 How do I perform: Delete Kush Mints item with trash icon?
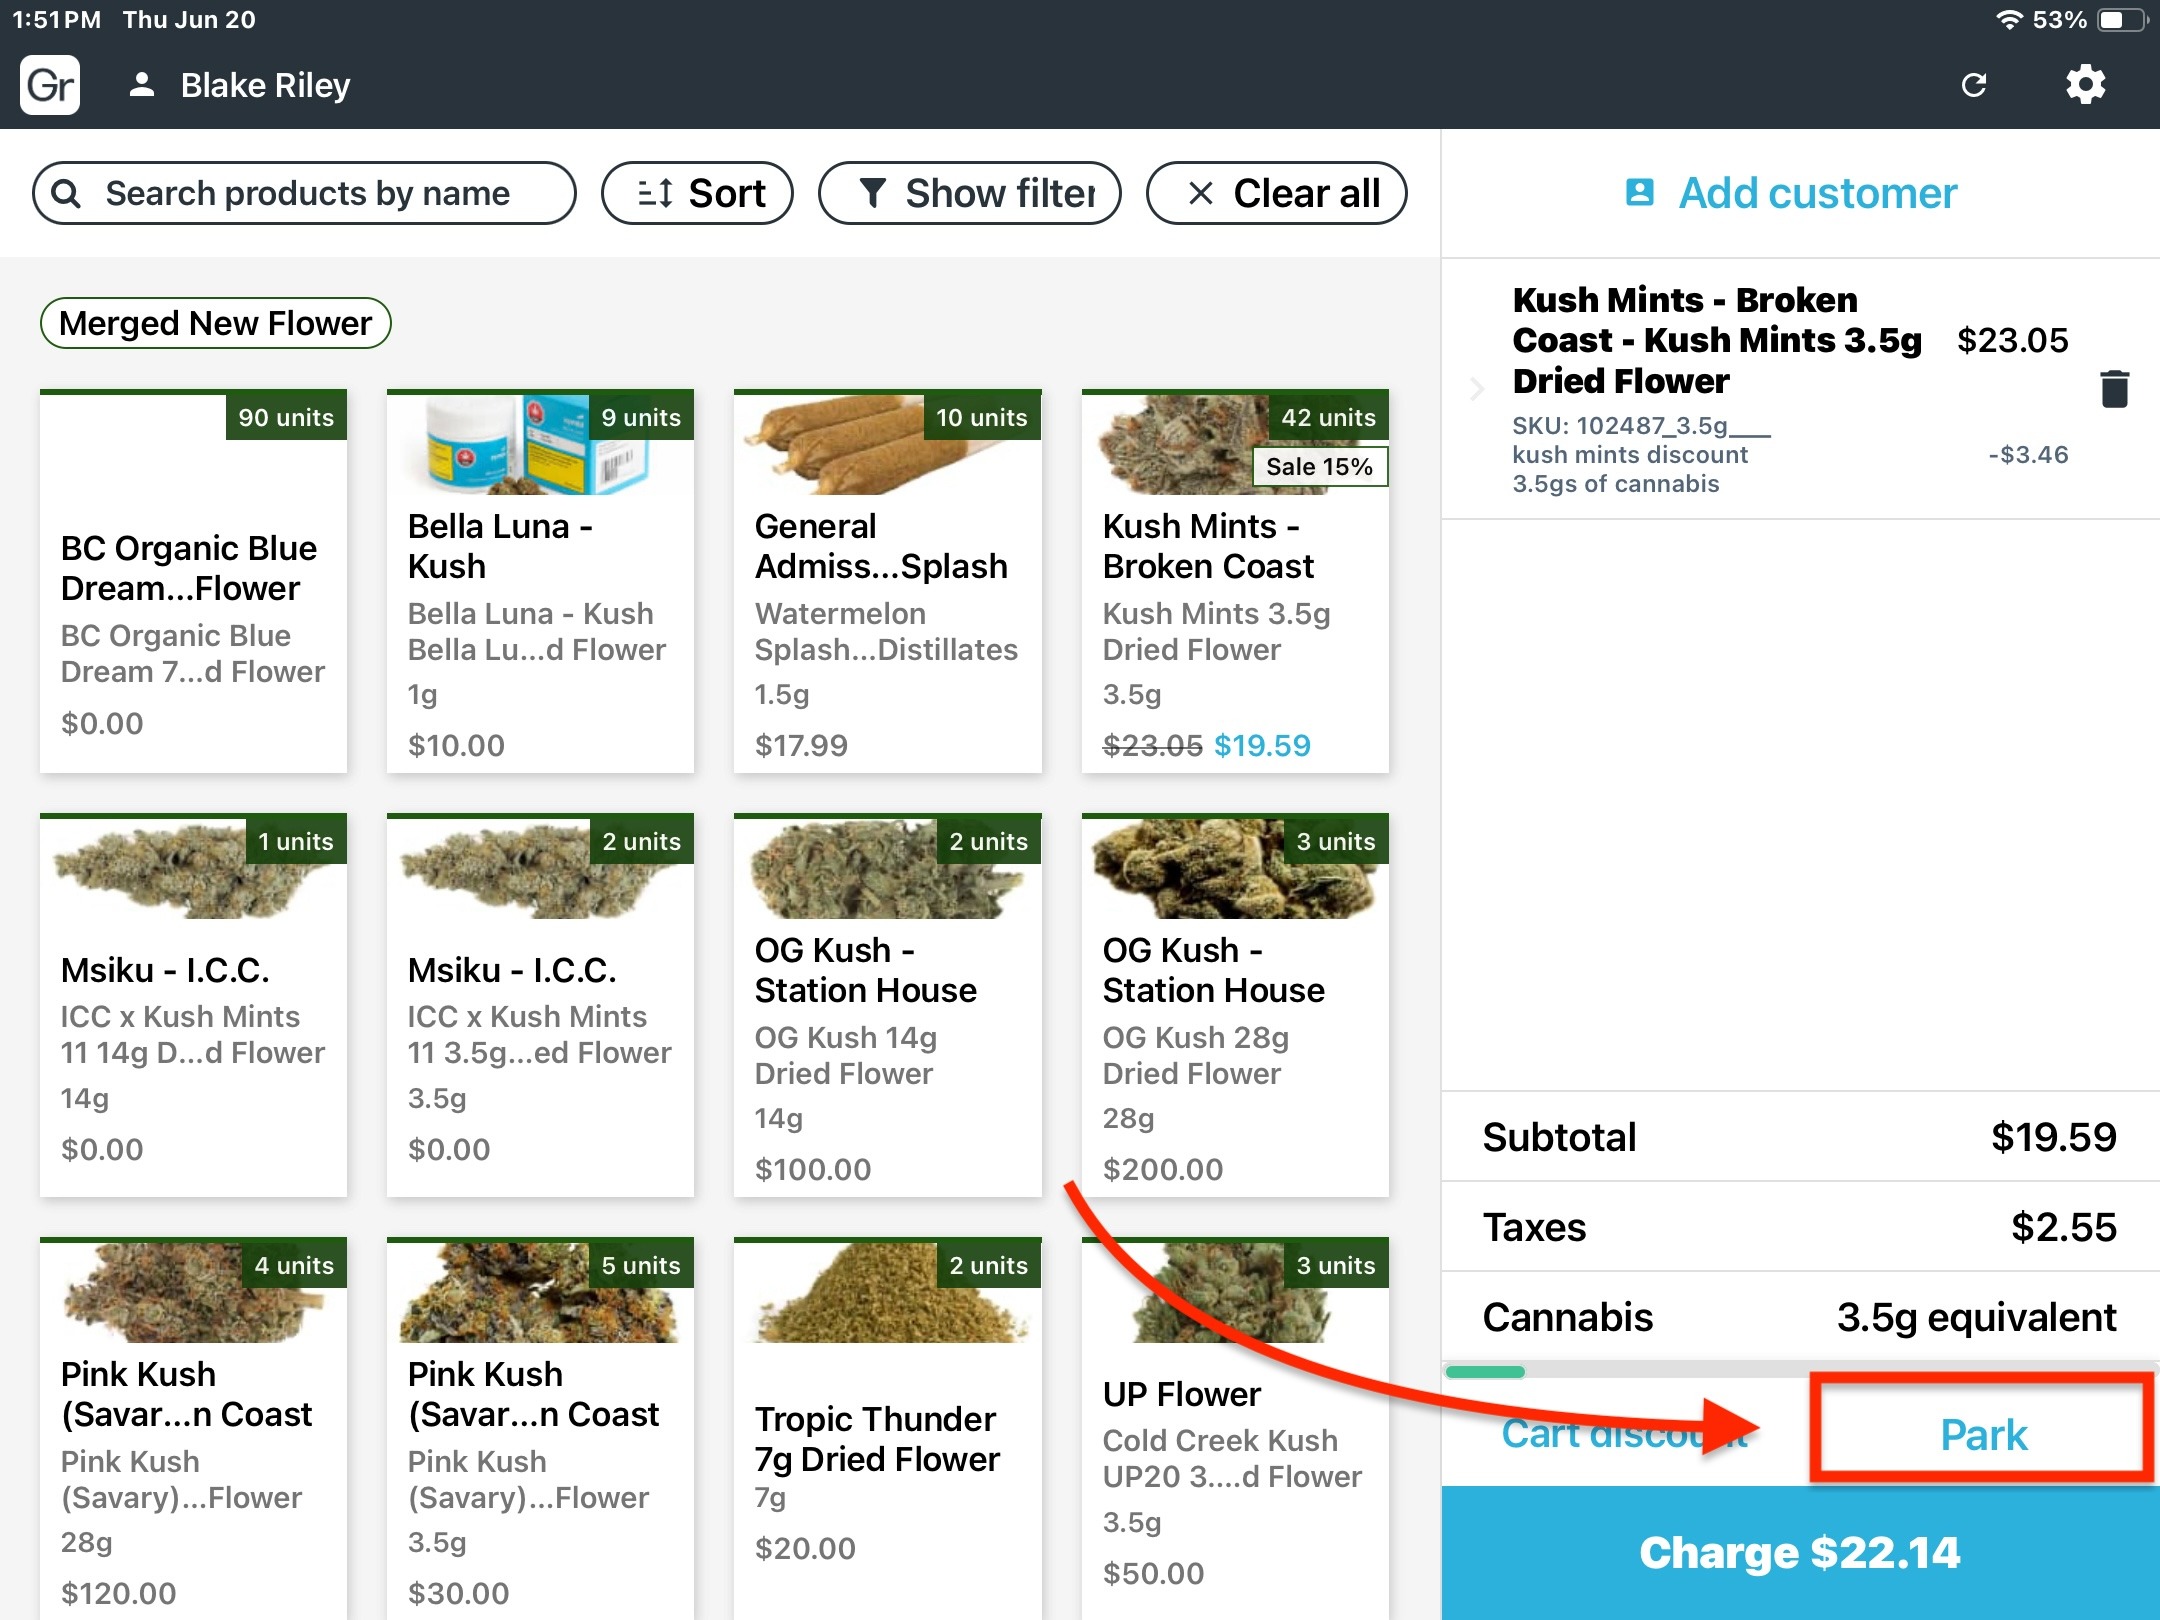pos(2114,389)
